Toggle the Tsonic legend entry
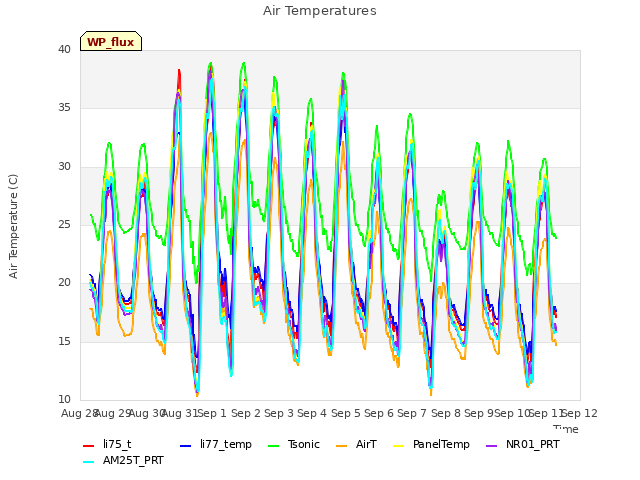The image size is (640, 480). tap(293, 444)
